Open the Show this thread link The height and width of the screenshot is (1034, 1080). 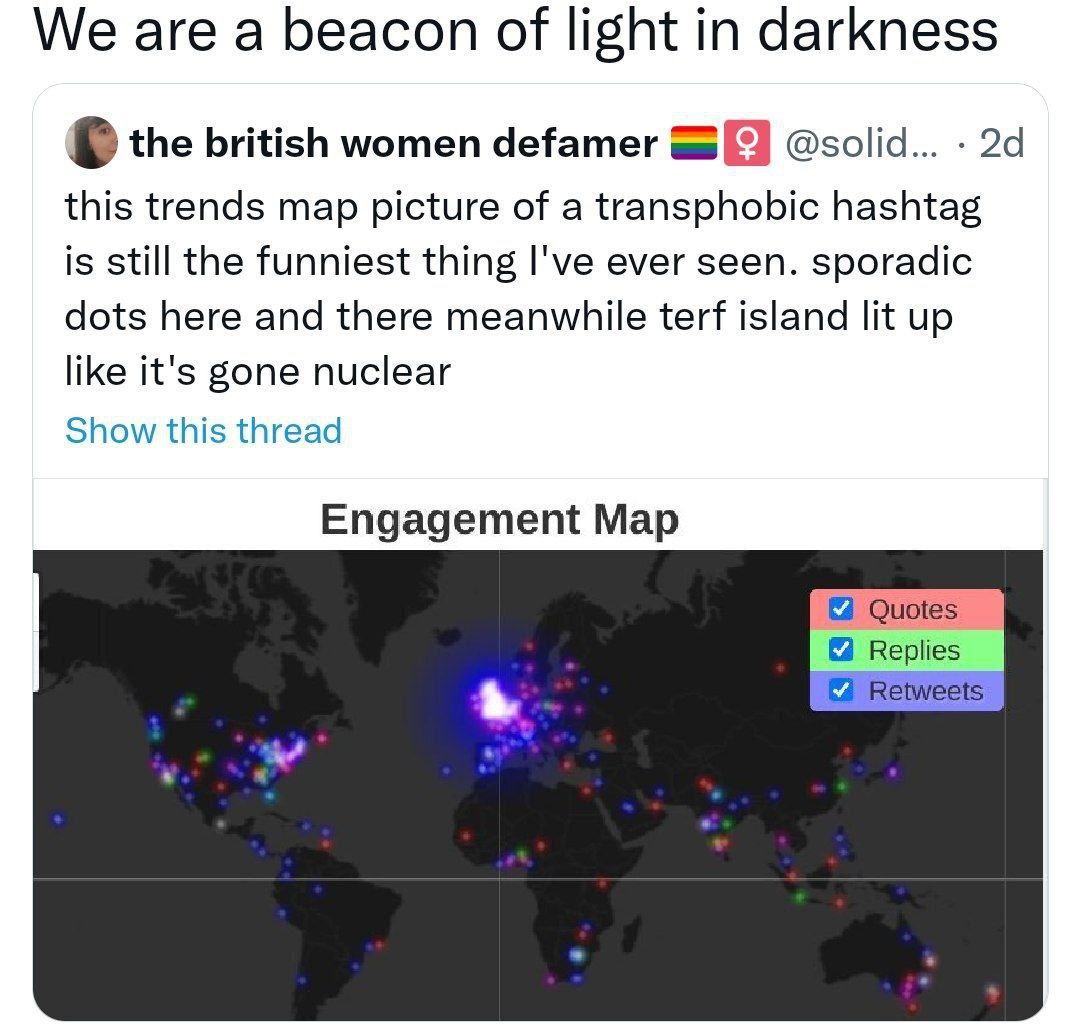[203, 431]
